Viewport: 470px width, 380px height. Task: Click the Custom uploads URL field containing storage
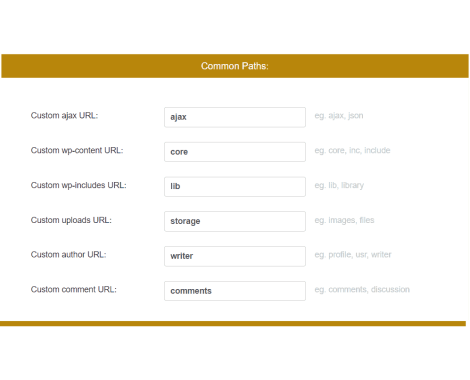(x=235, y=221)
